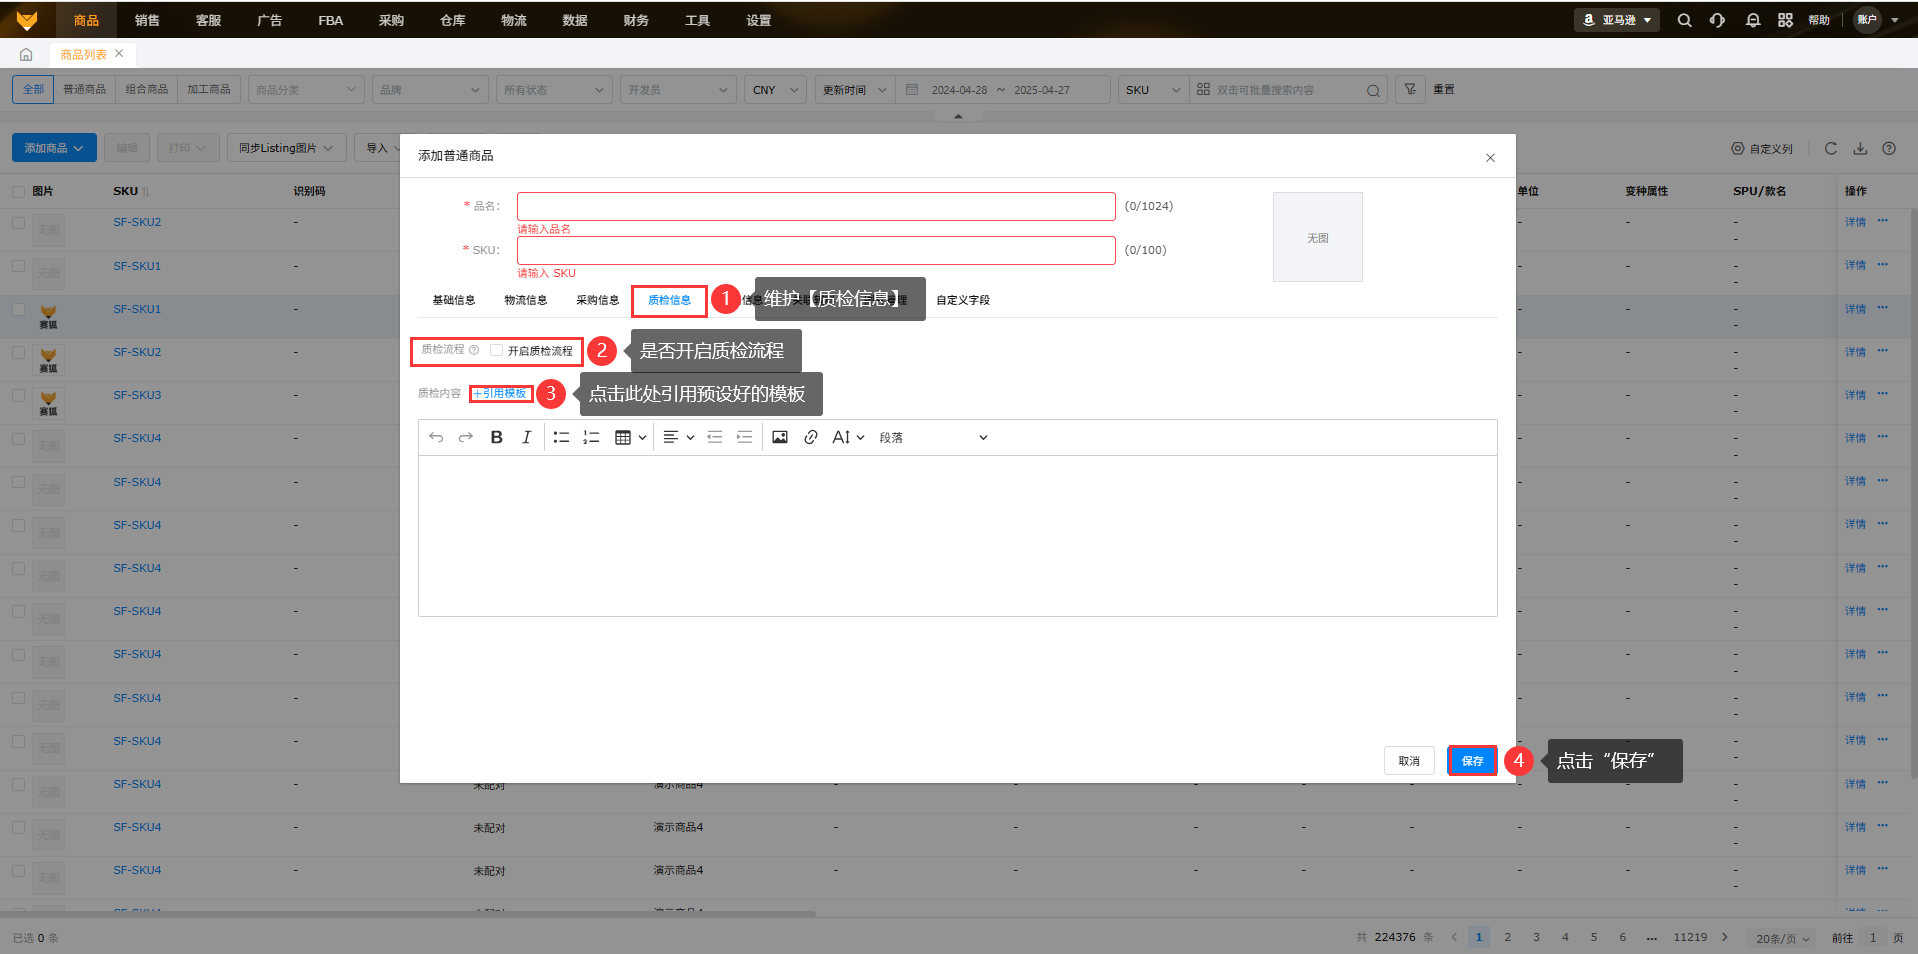Screen dimensions: 1918x954
Task: Check the first SF-SKU4 row checkbox
Action: point(18,439)
